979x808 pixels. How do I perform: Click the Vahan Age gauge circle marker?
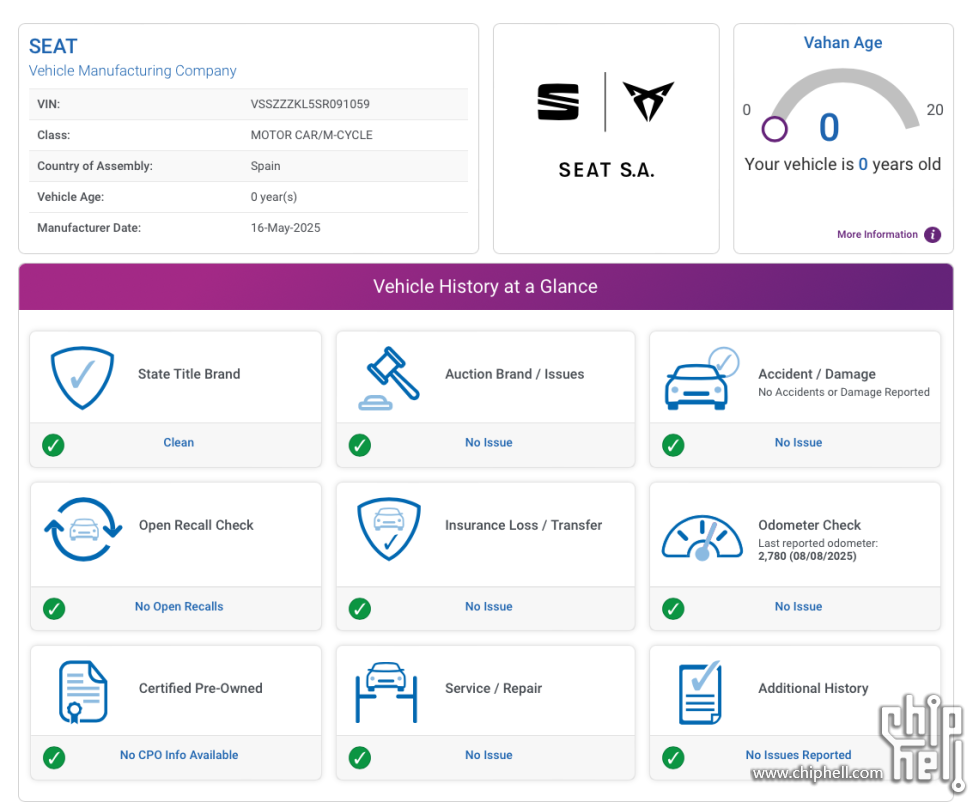pyautogui.click(x=774, y=129)
